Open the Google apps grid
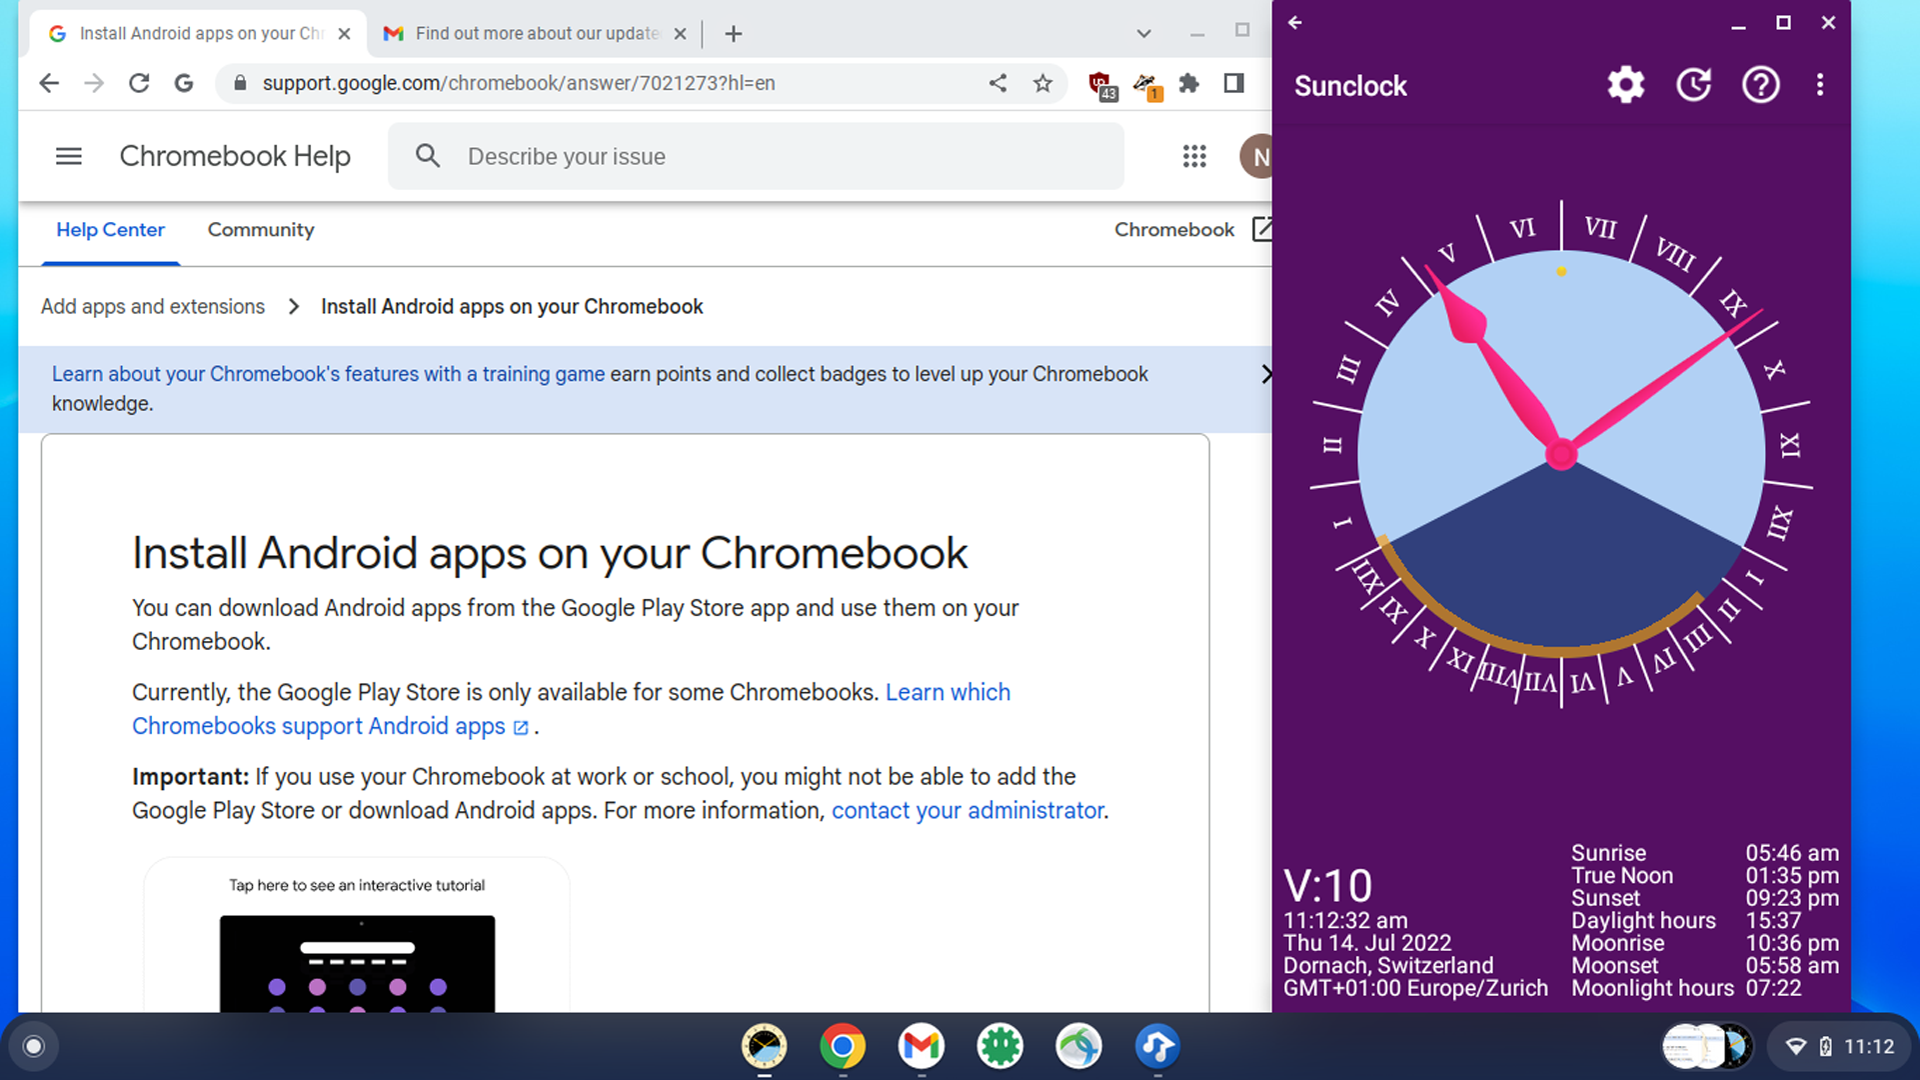The width and height of the screenshot is (1920, 1080). pyautogui.click(x=1194, y=156)
